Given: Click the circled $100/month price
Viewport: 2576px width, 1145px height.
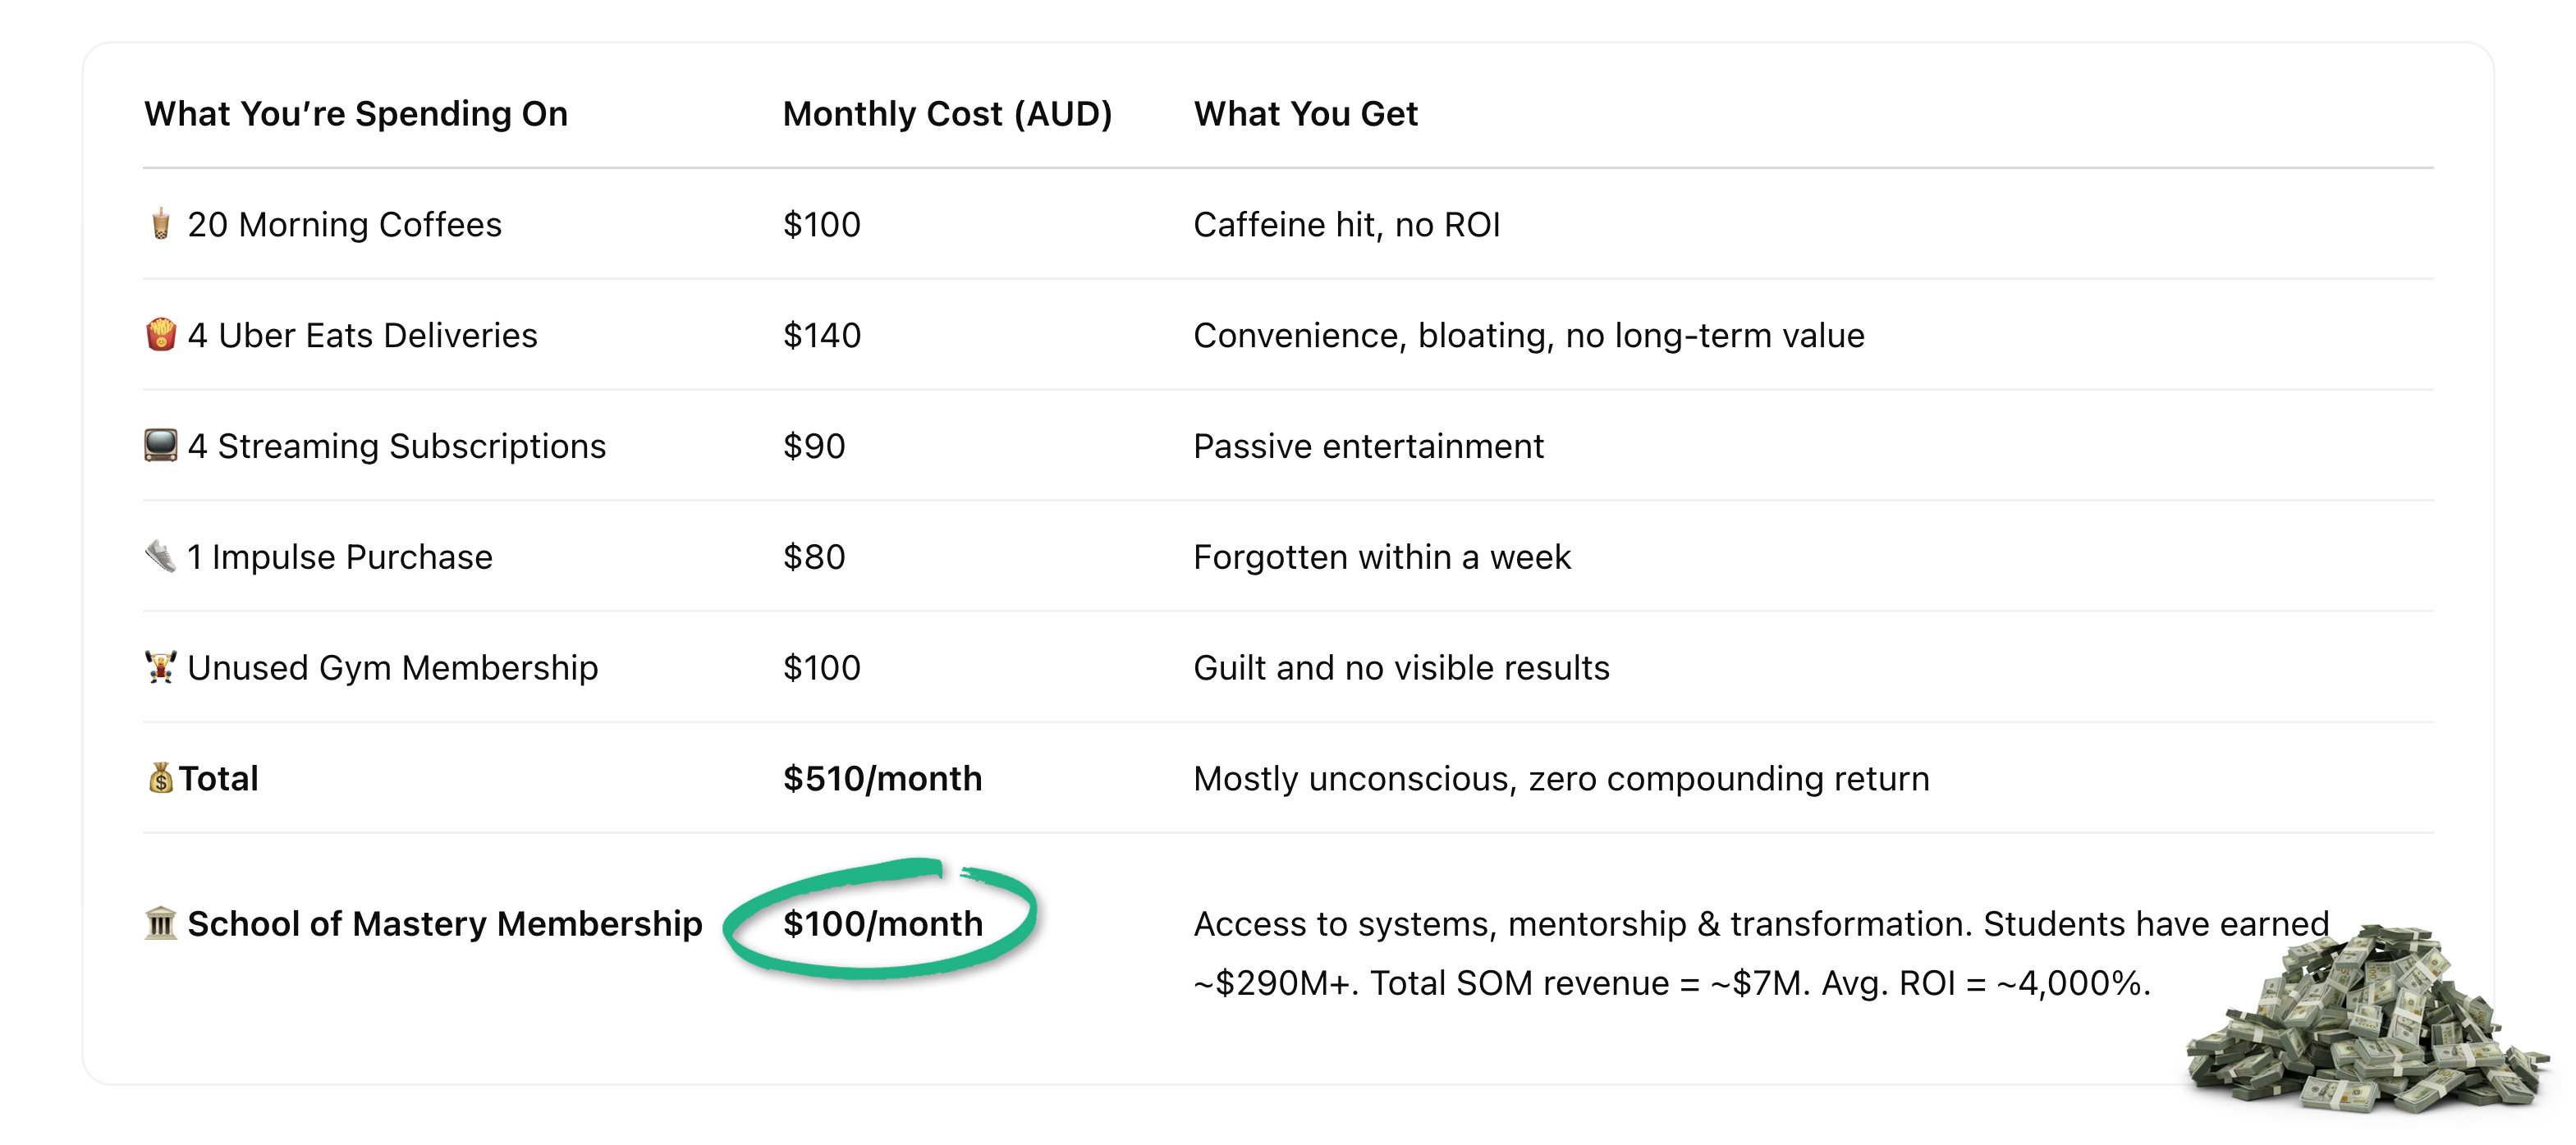Looking at the screenshot, I should (x=883, y=923).
